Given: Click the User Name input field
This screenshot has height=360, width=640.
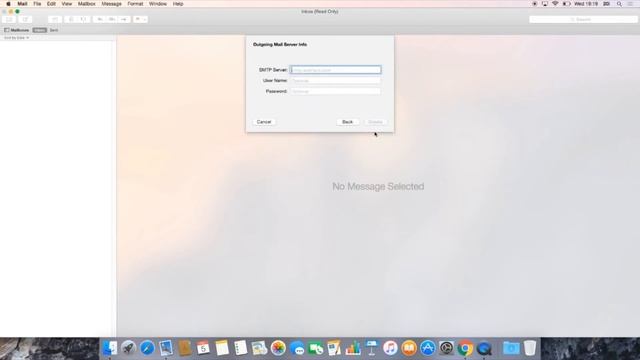Looking at the screenshot, I should coord(336,80).
